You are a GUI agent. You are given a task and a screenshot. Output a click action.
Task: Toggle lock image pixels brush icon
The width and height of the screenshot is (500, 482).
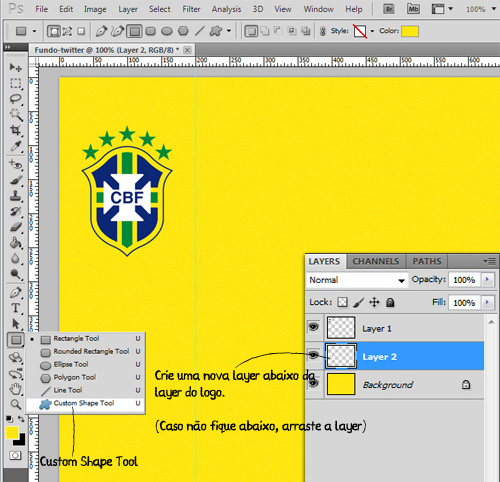(359, 302)
